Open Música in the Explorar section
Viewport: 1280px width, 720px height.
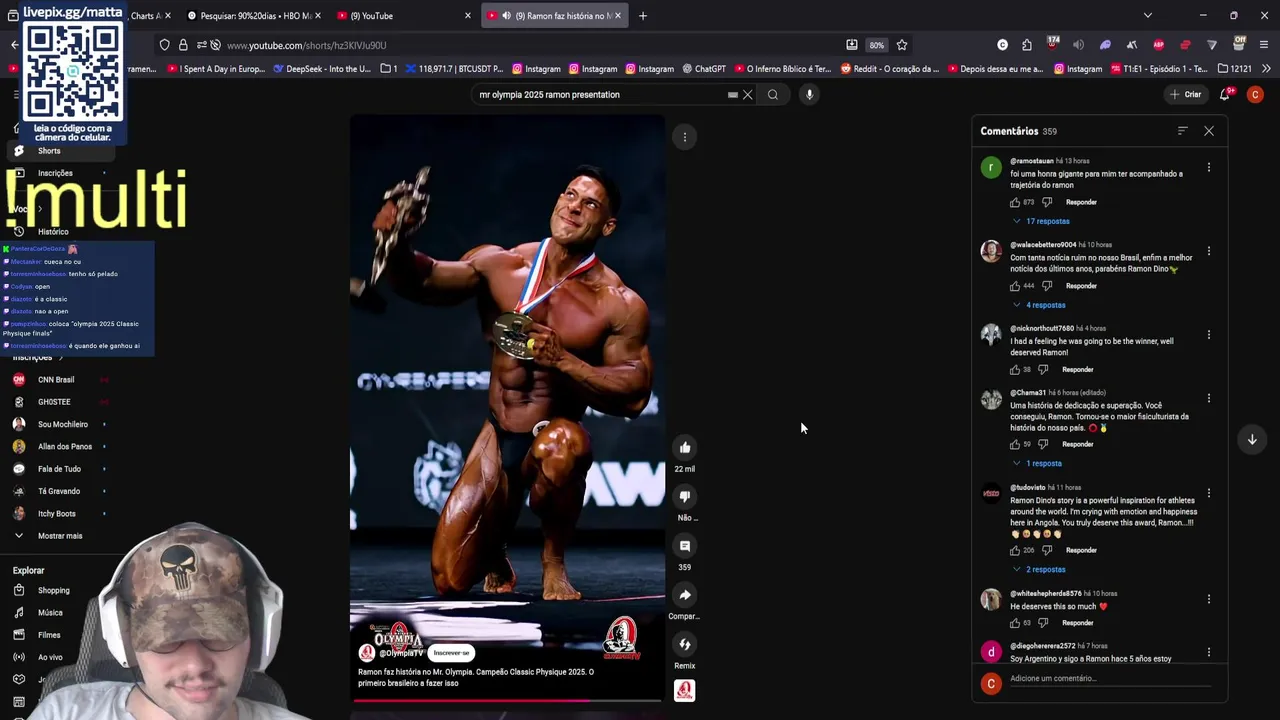pos(50,613)
